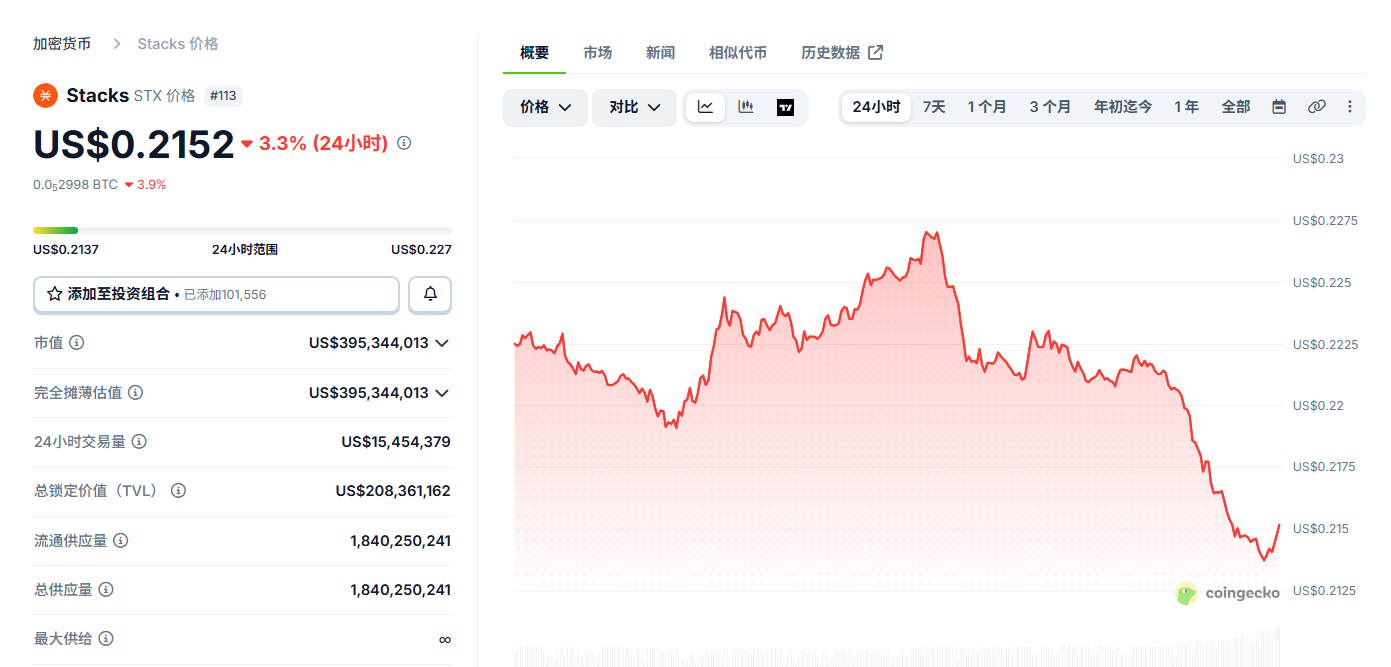
Task: Click the US$0.23 axis label
Action: point(1318,159)
